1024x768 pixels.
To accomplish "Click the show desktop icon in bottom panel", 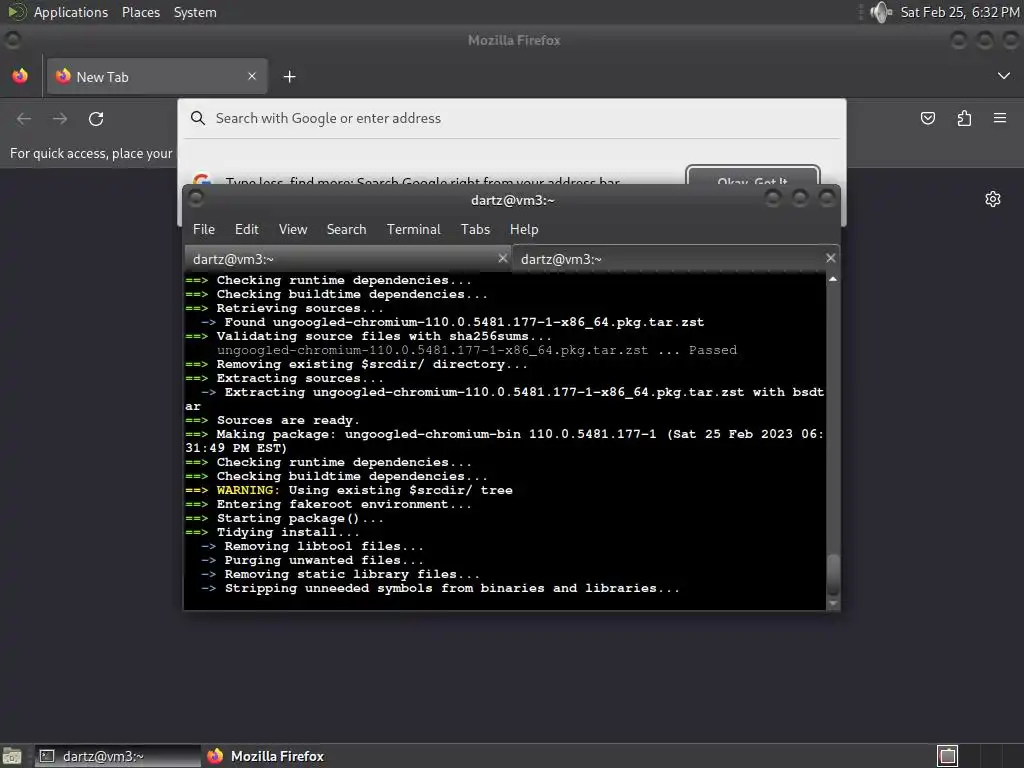I will pyautogui.click(x=12, y=756).
